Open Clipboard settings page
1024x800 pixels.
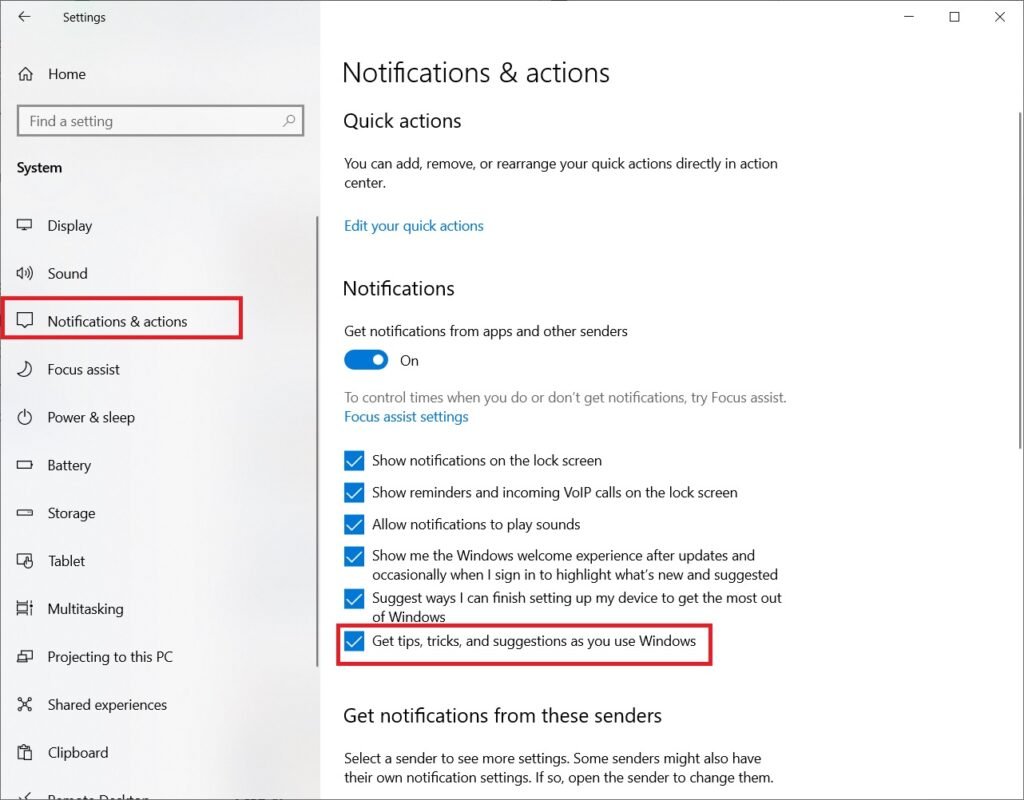click(x=78, y=752)
